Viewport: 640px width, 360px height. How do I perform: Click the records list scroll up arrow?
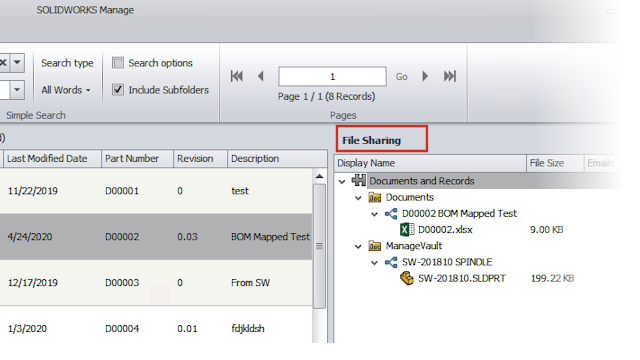pyautogui.click(x=319, y=176)
